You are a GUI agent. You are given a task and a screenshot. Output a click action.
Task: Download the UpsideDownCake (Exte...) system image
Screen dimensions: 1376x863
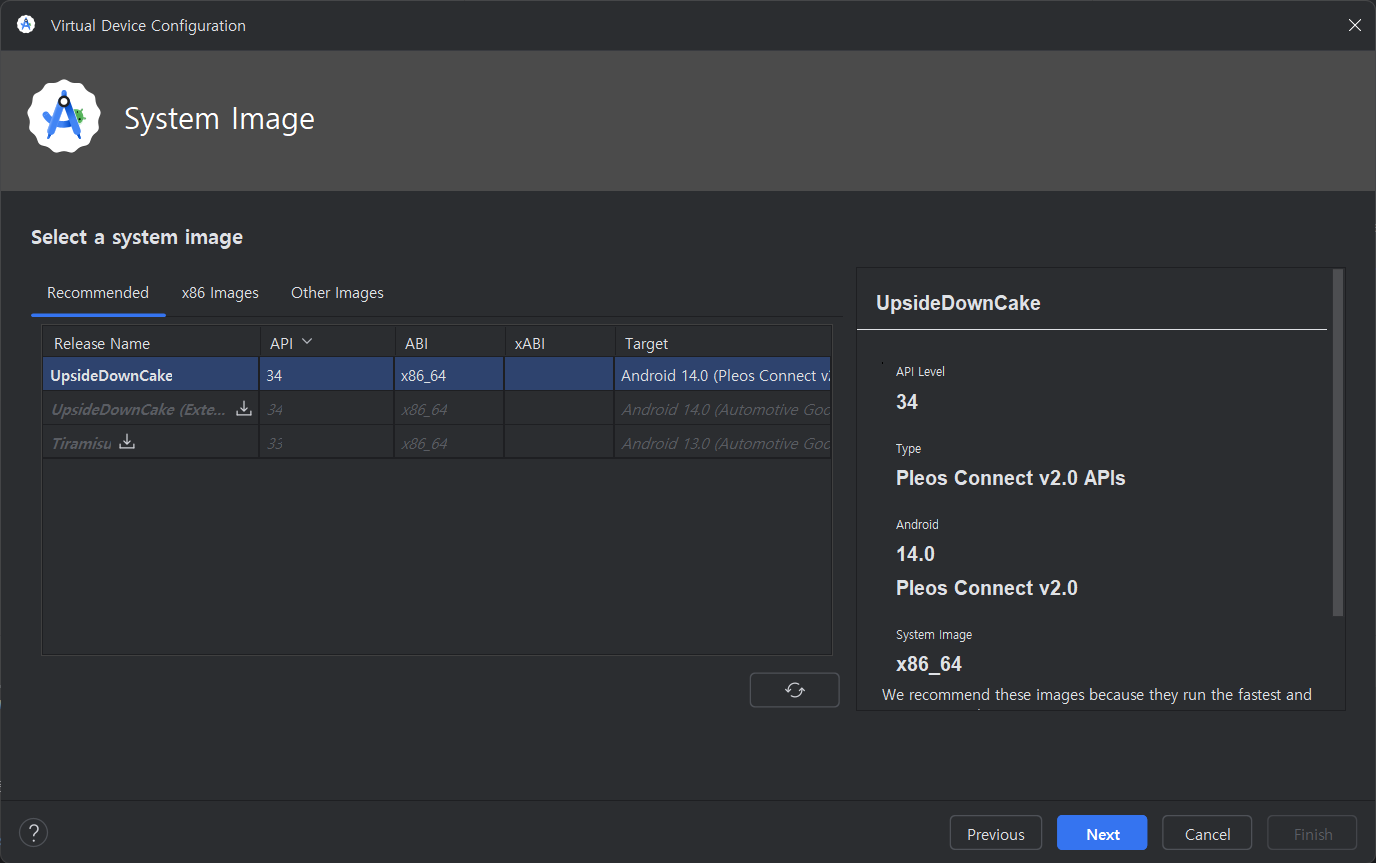(244, 409)
